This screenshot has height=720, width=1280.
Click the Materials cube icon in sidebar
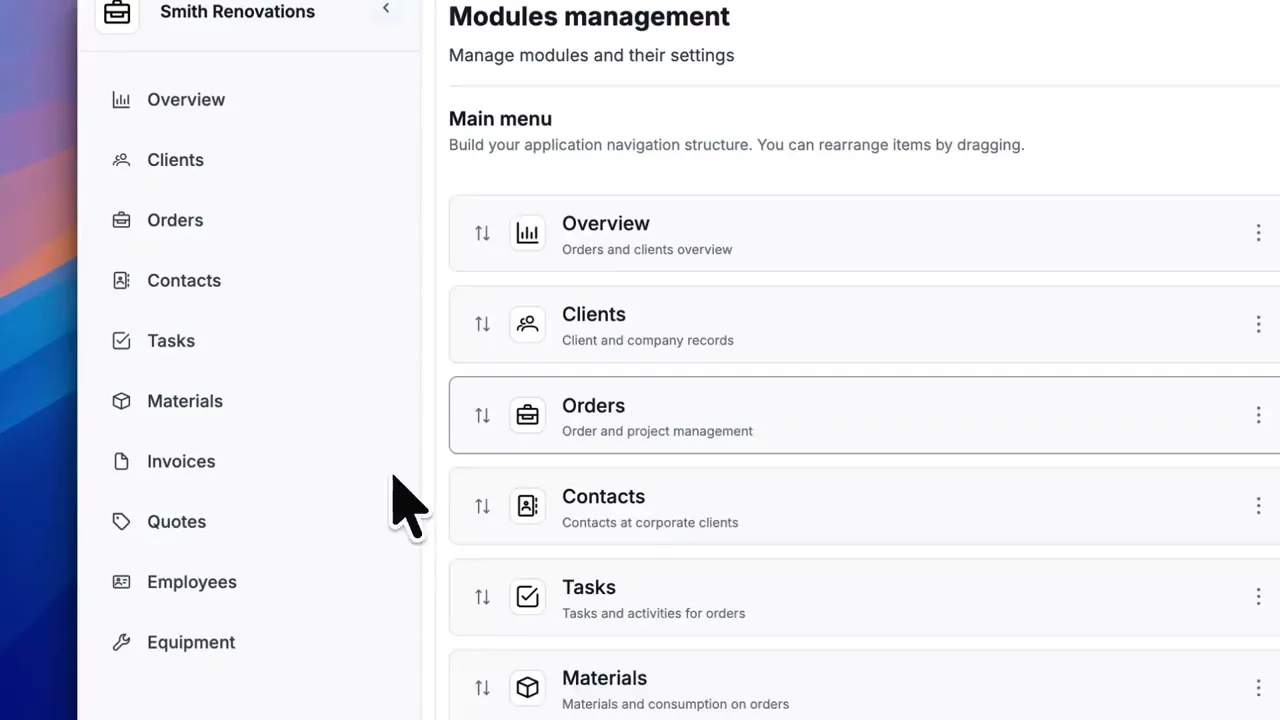pyautogui.click(x=121, y=401)
